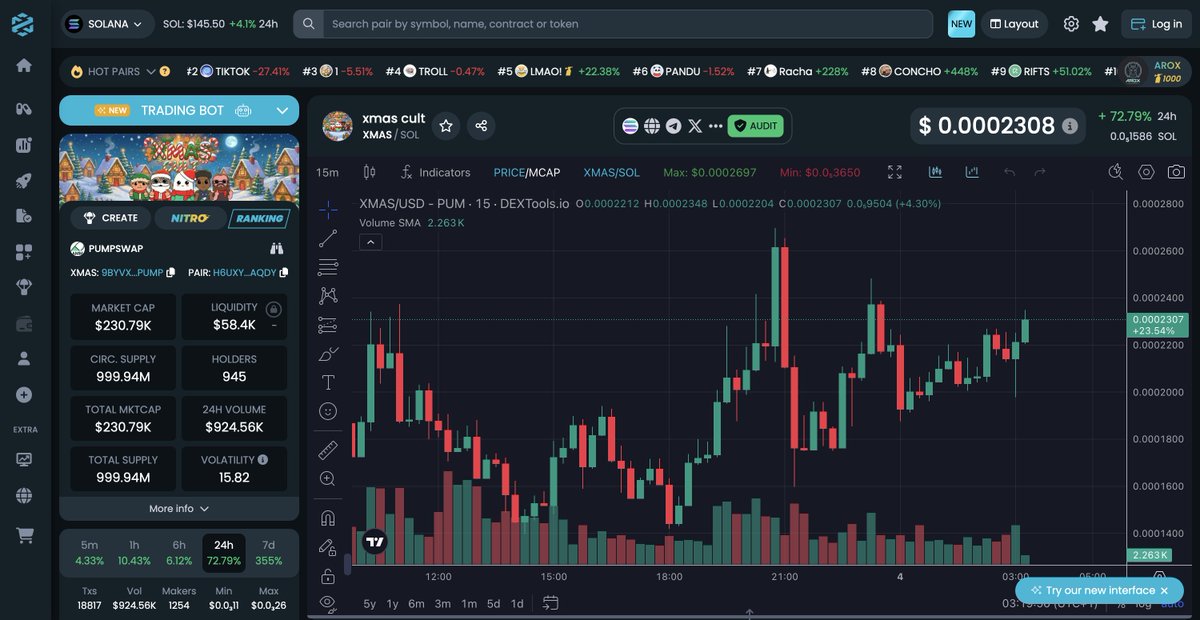Toggle magnet mode in the drawing toolbar

coord(328,516)
